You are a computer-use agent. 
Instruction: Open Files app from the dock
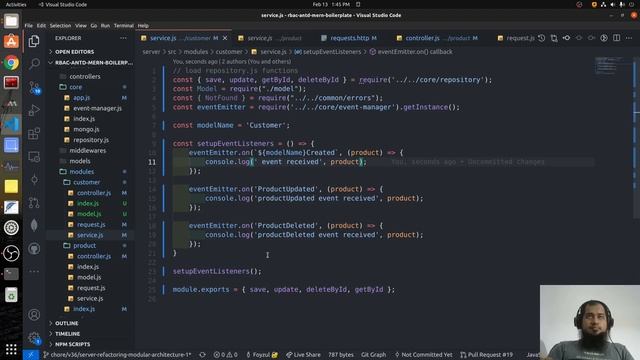click(11, 21)
